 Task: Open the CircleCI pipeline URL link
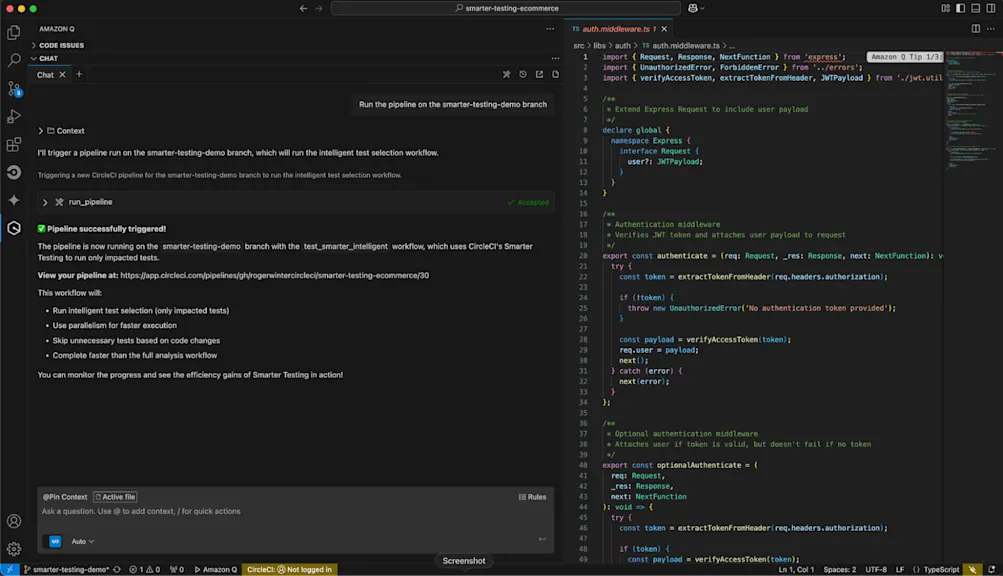coord(274,276)
